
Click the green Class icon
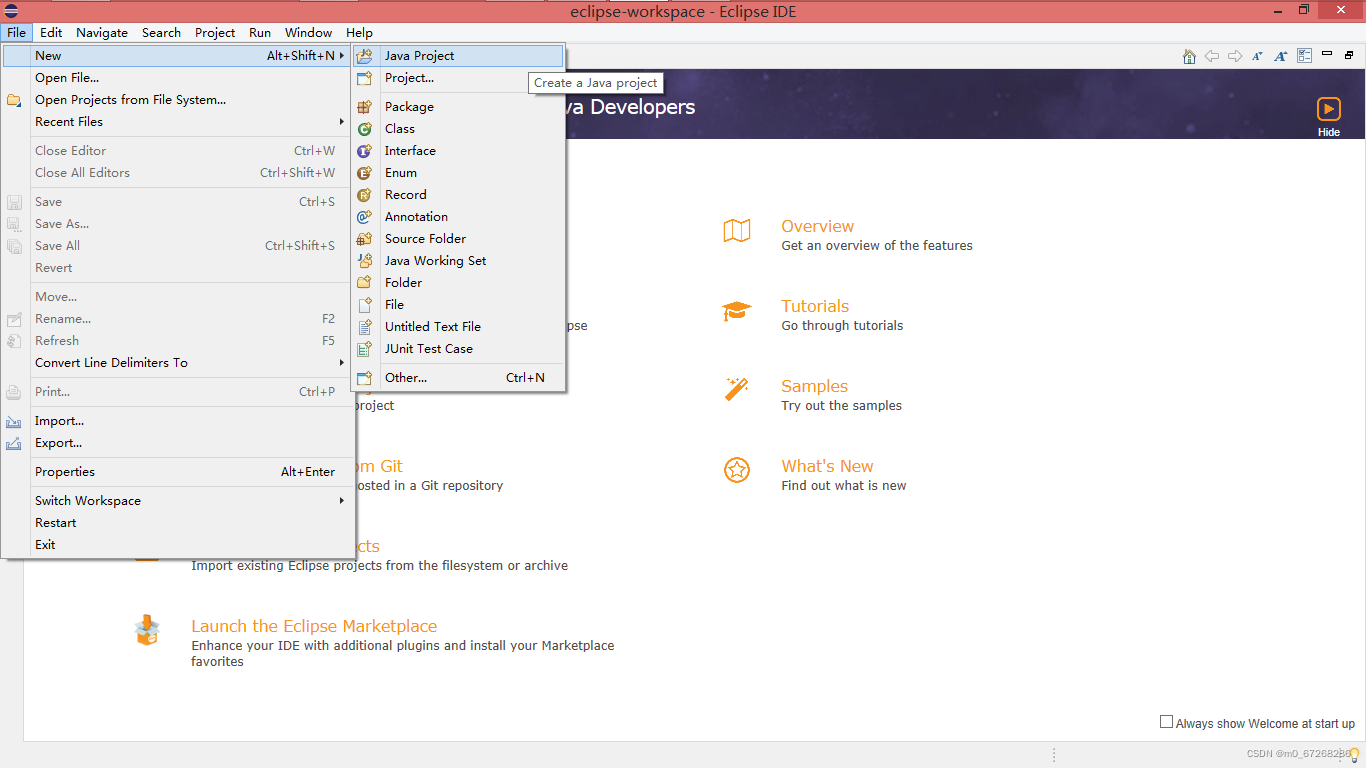(365, 129)
